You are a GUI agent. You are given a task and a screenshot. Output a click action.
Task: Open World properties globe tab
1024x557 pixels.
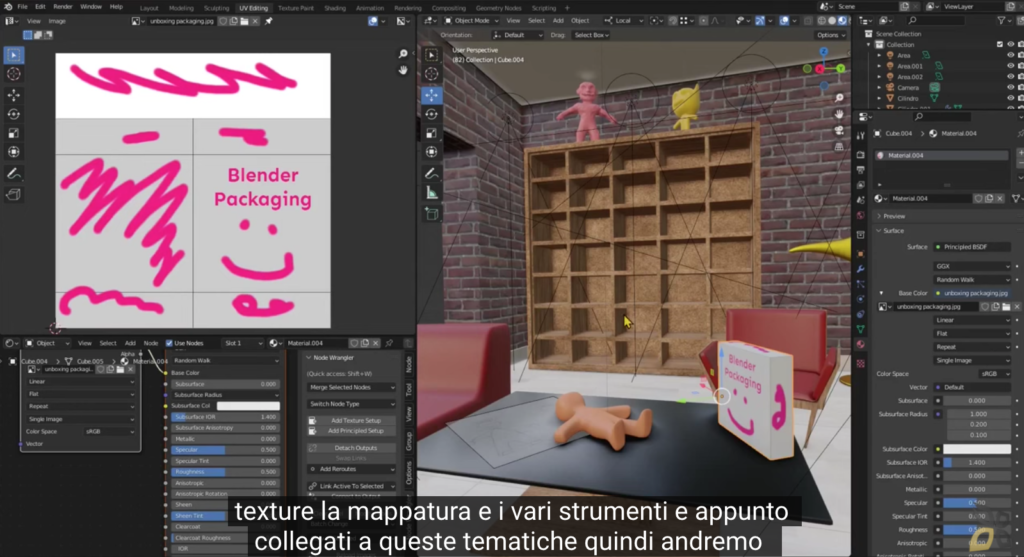click(x=861, y=215)
